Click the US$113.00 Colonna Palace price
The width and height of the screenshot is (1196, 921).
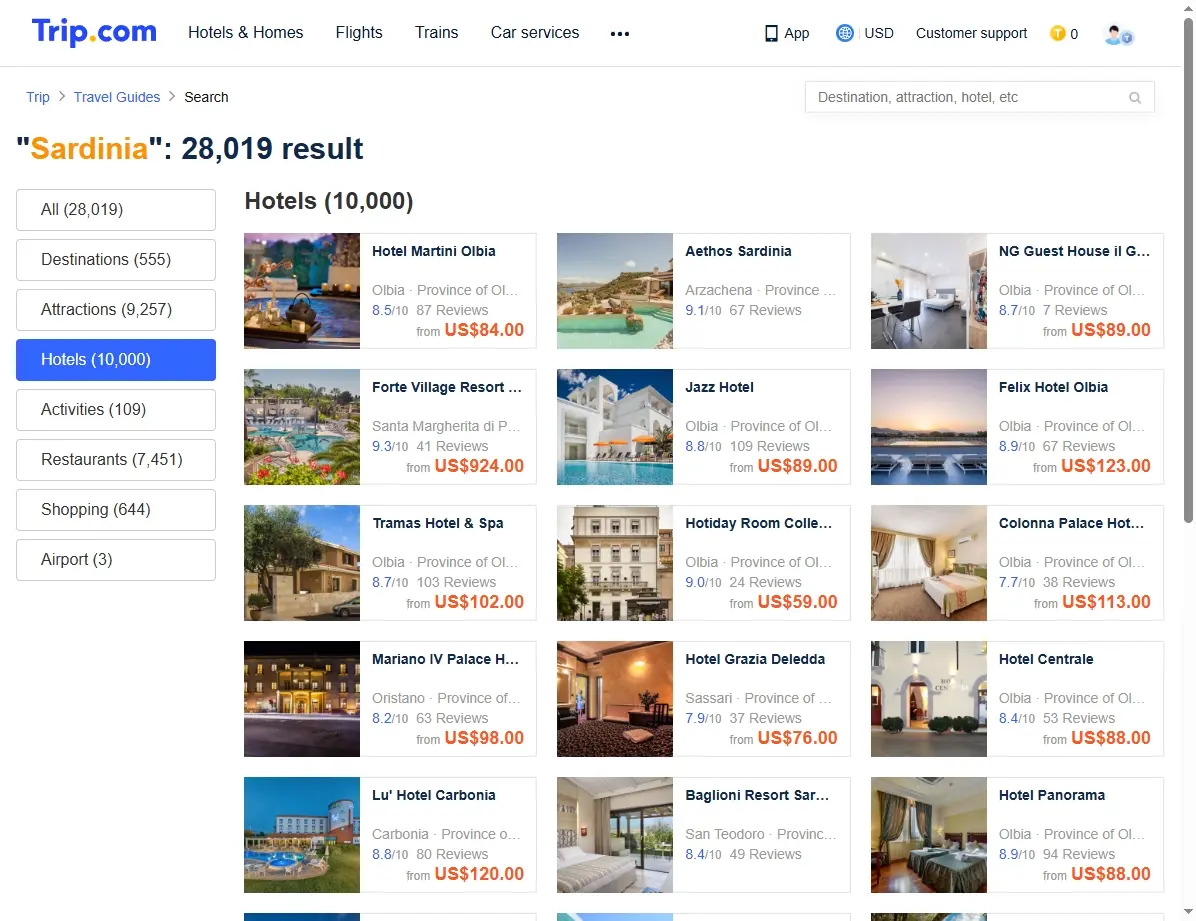tap(1106, 601)
